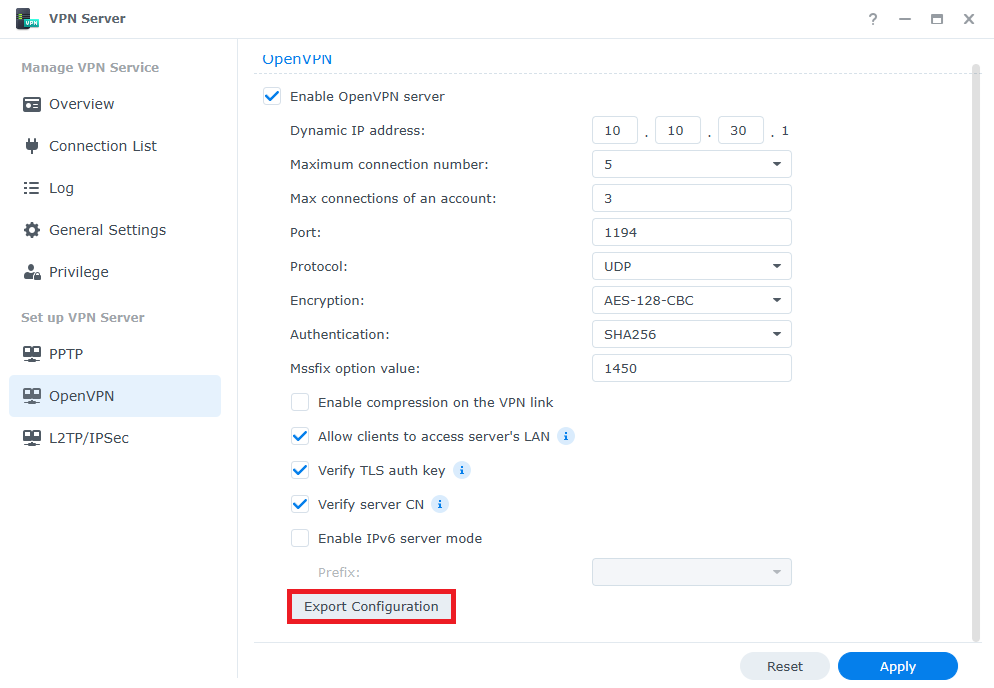Open the Maximum connection number dropdown
The image size is (994, 688).
point(778,164)
